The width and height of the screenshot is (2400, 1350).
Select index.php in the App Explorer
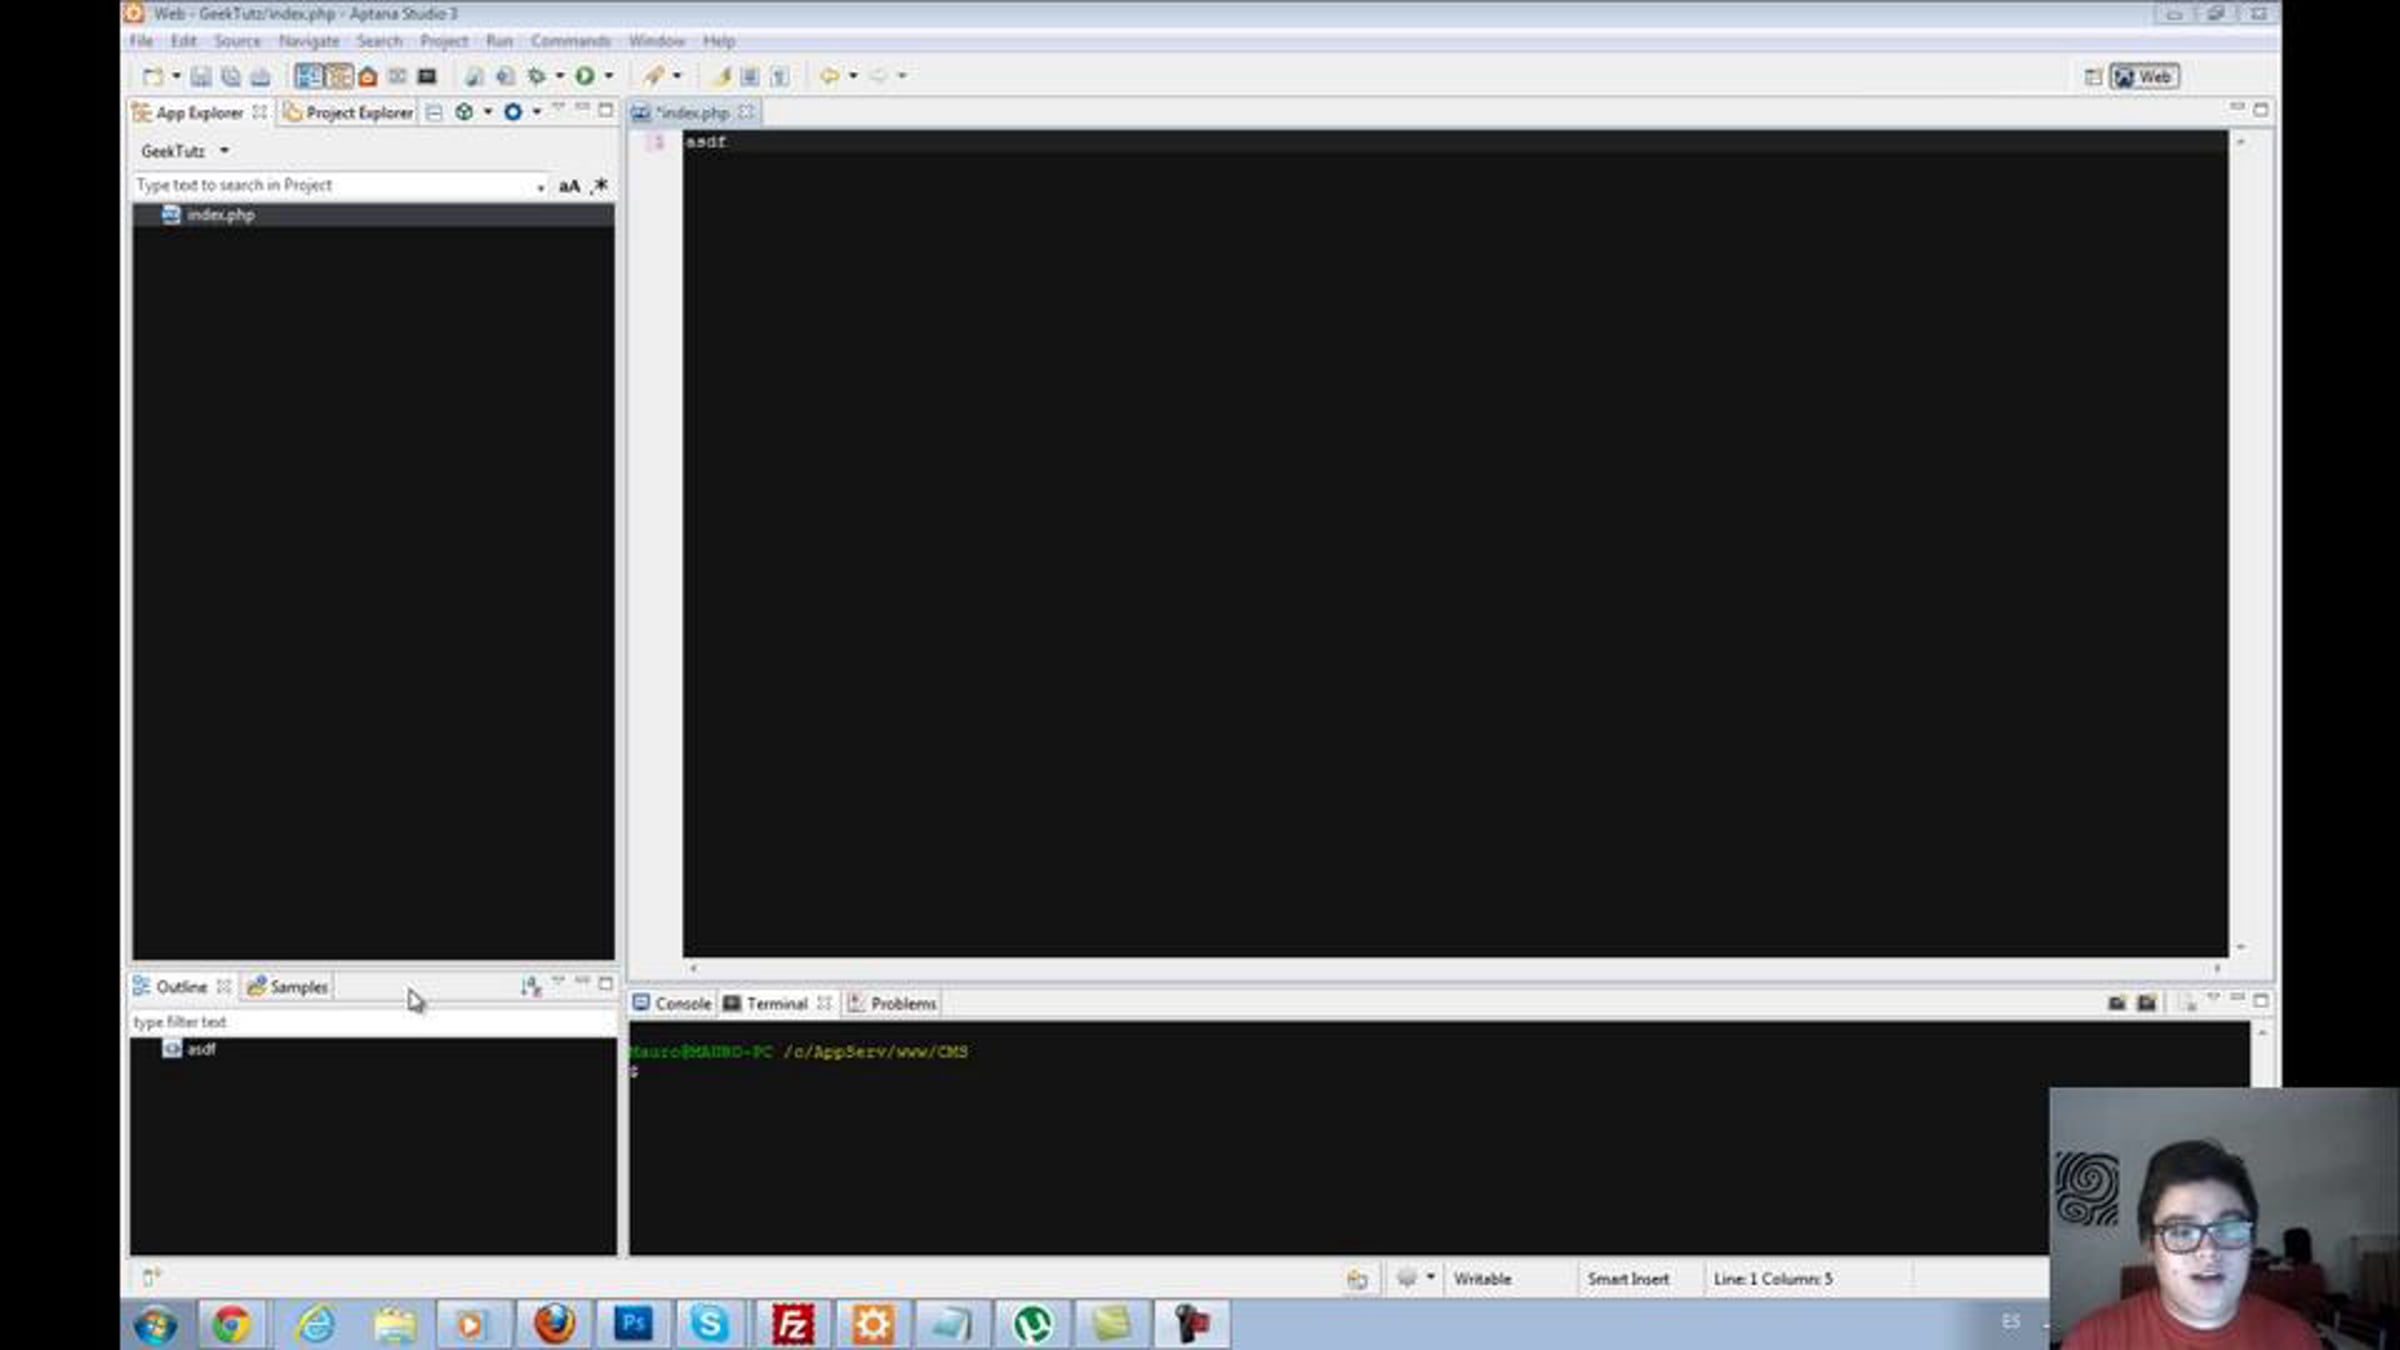(x=220, y=215)
